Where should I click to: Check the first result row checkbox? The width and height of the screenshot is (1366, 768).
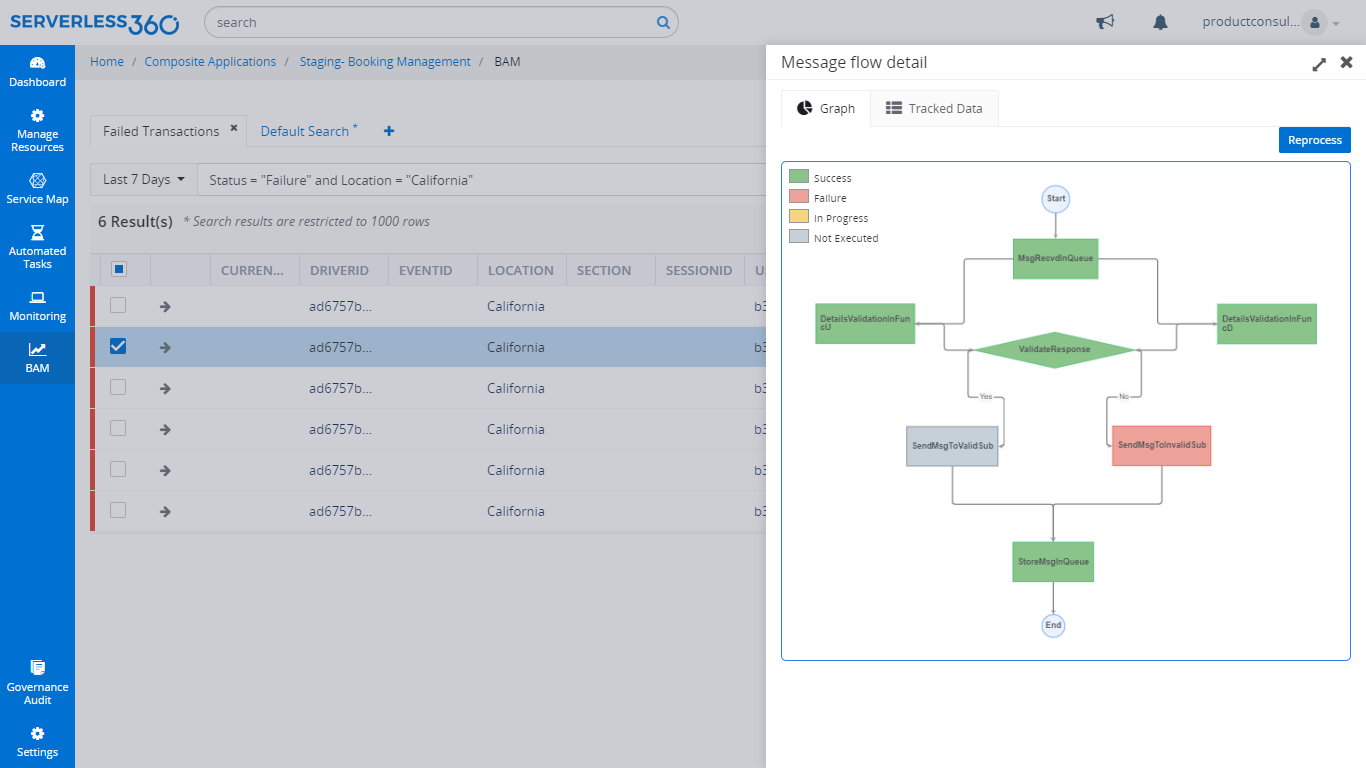click(x=118, y=305)
